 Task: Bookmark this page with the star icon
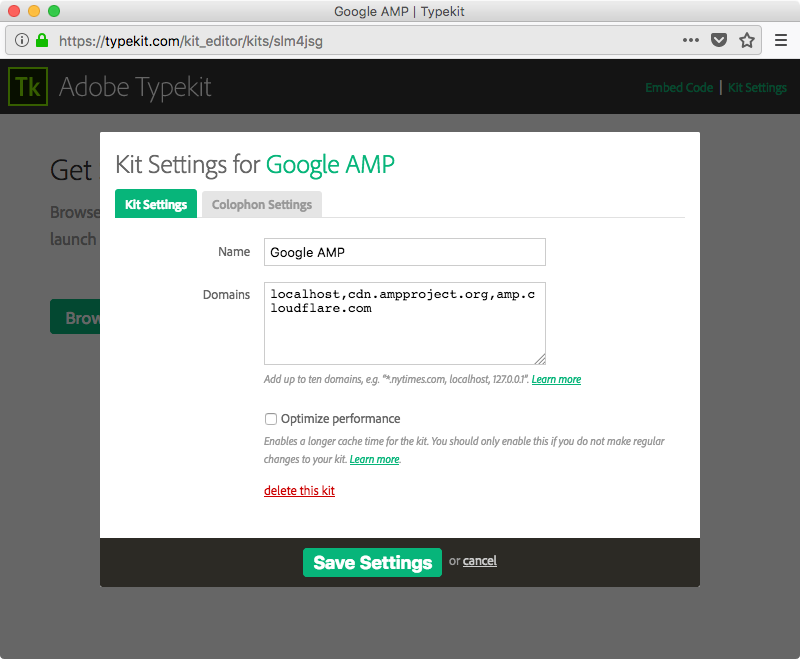(747, 40)
